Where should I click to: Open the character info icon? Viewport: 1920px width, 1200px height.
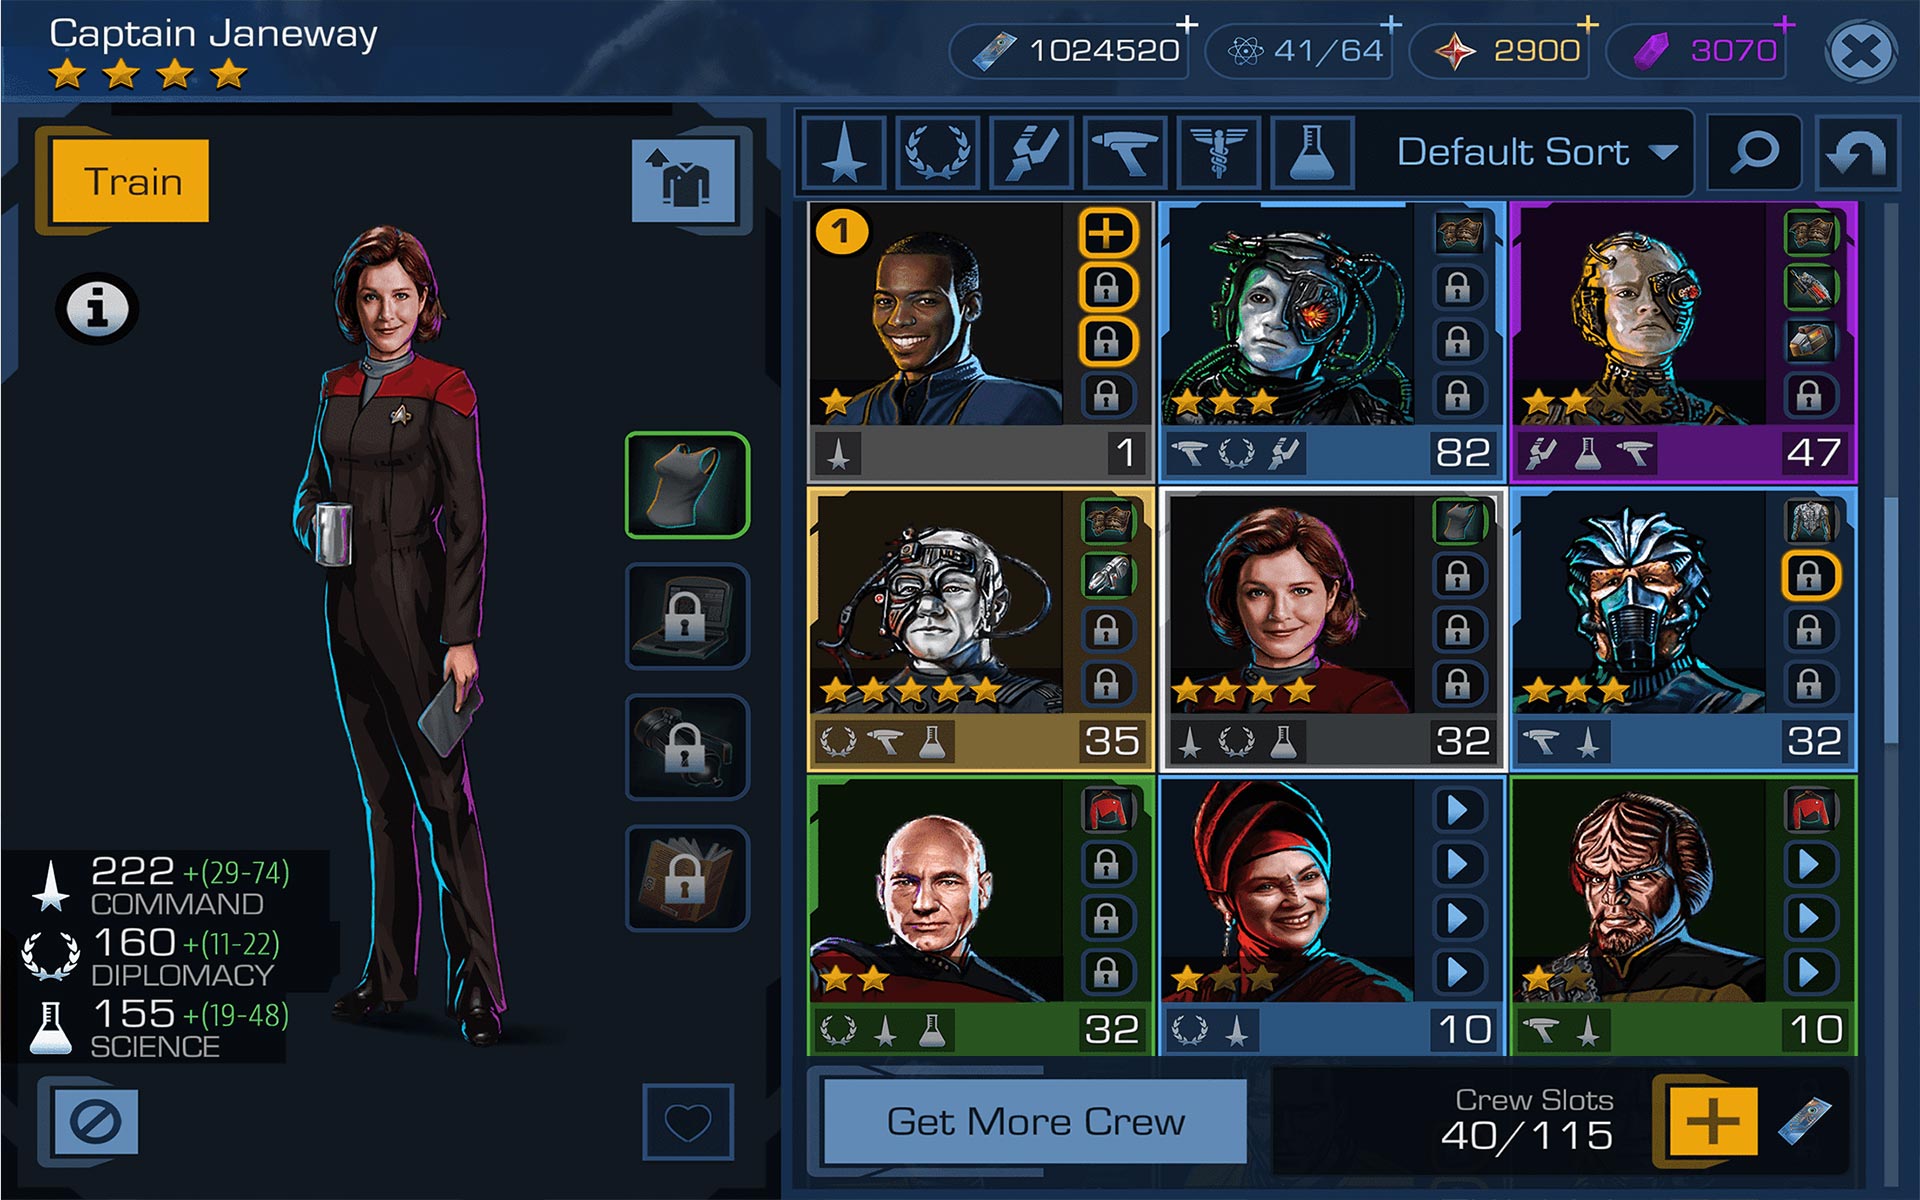97,308
